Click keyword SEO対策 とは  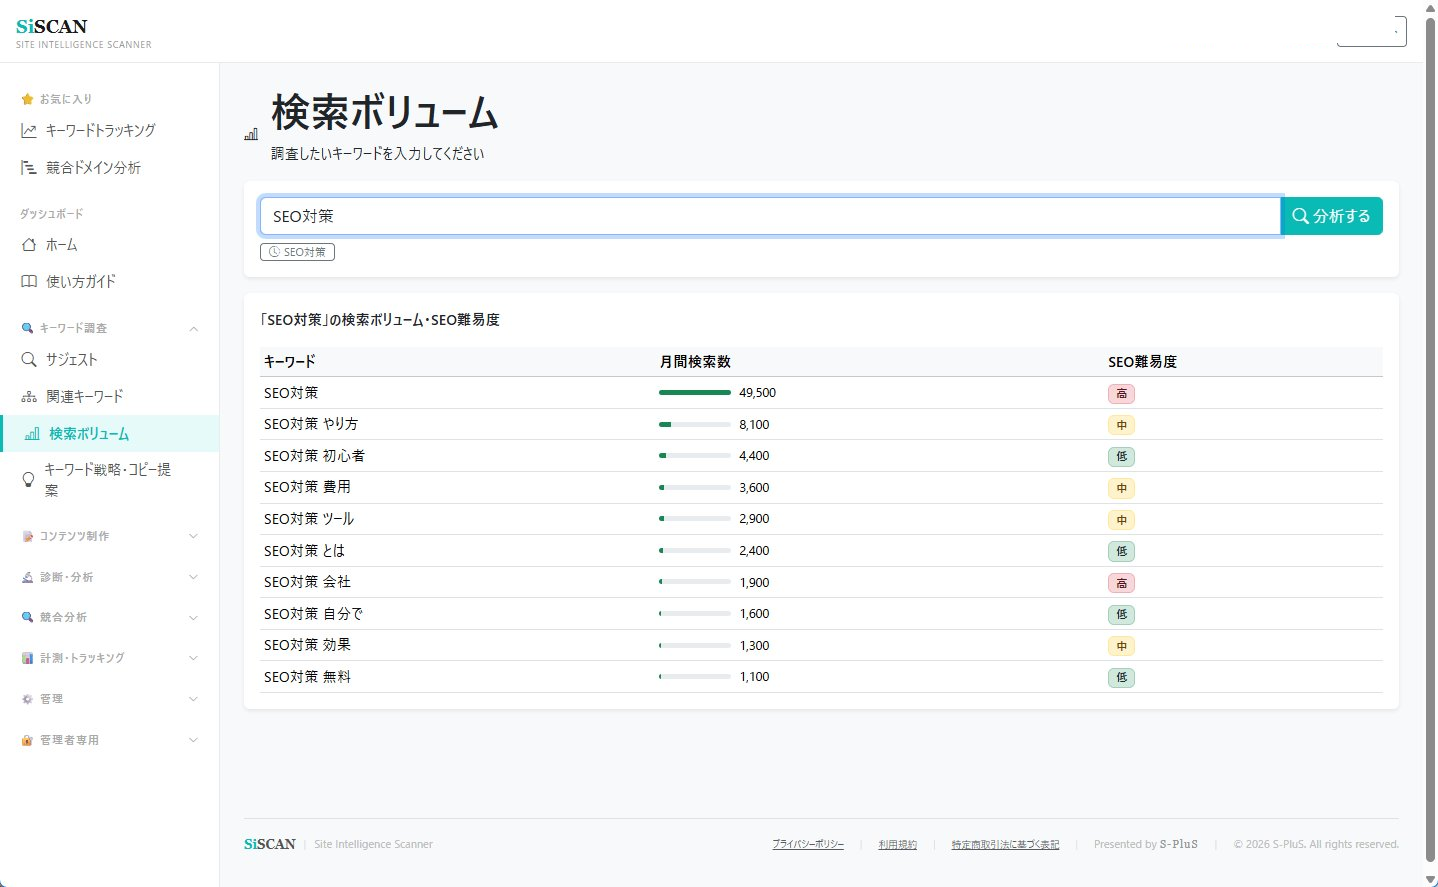pos(304,551)
